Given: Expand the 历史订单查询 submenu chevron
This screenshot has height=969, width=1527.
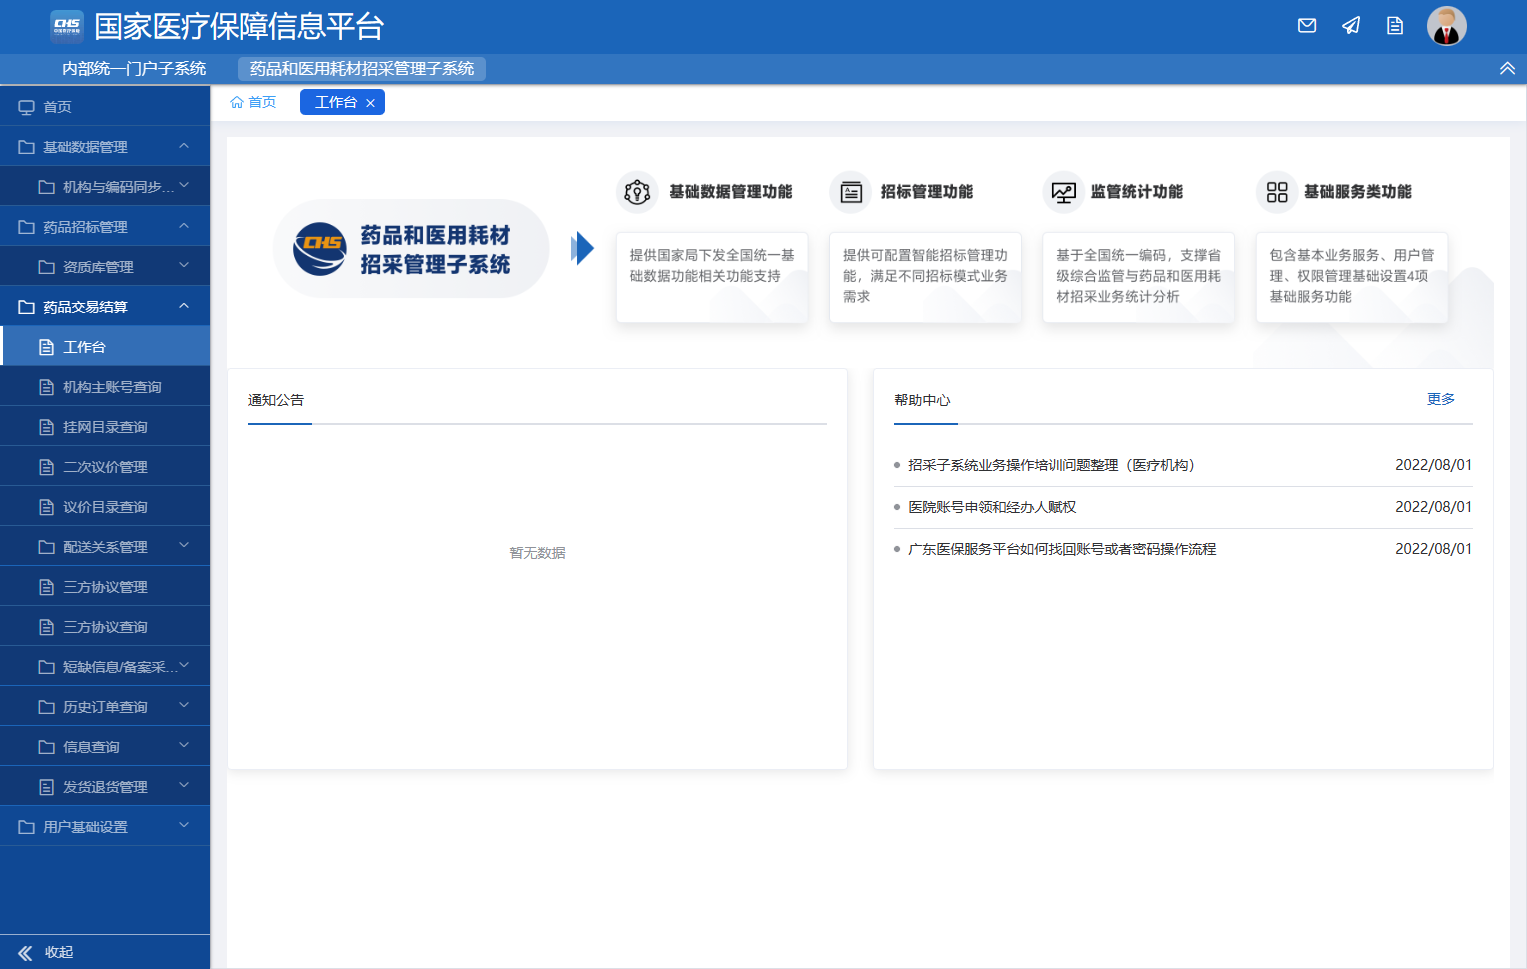Looking at the screenshot, I should click(184, 706).
